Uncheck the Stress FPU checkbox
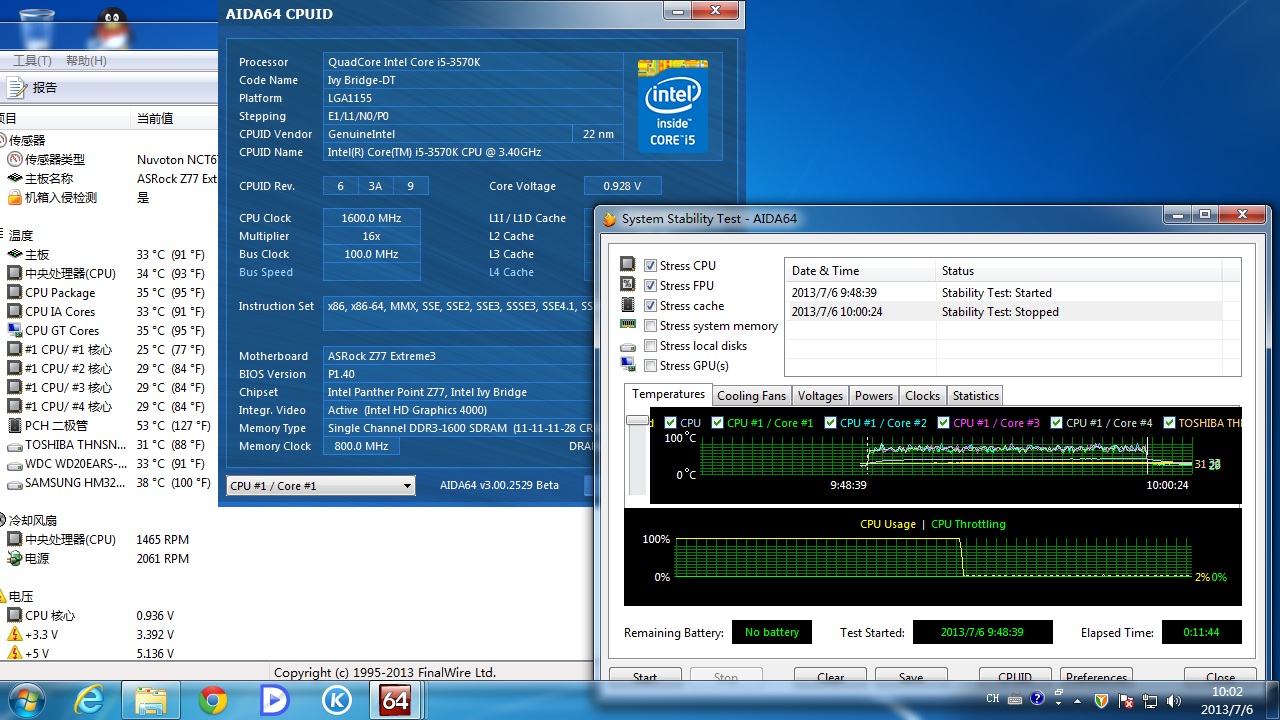 coord(651,285)
